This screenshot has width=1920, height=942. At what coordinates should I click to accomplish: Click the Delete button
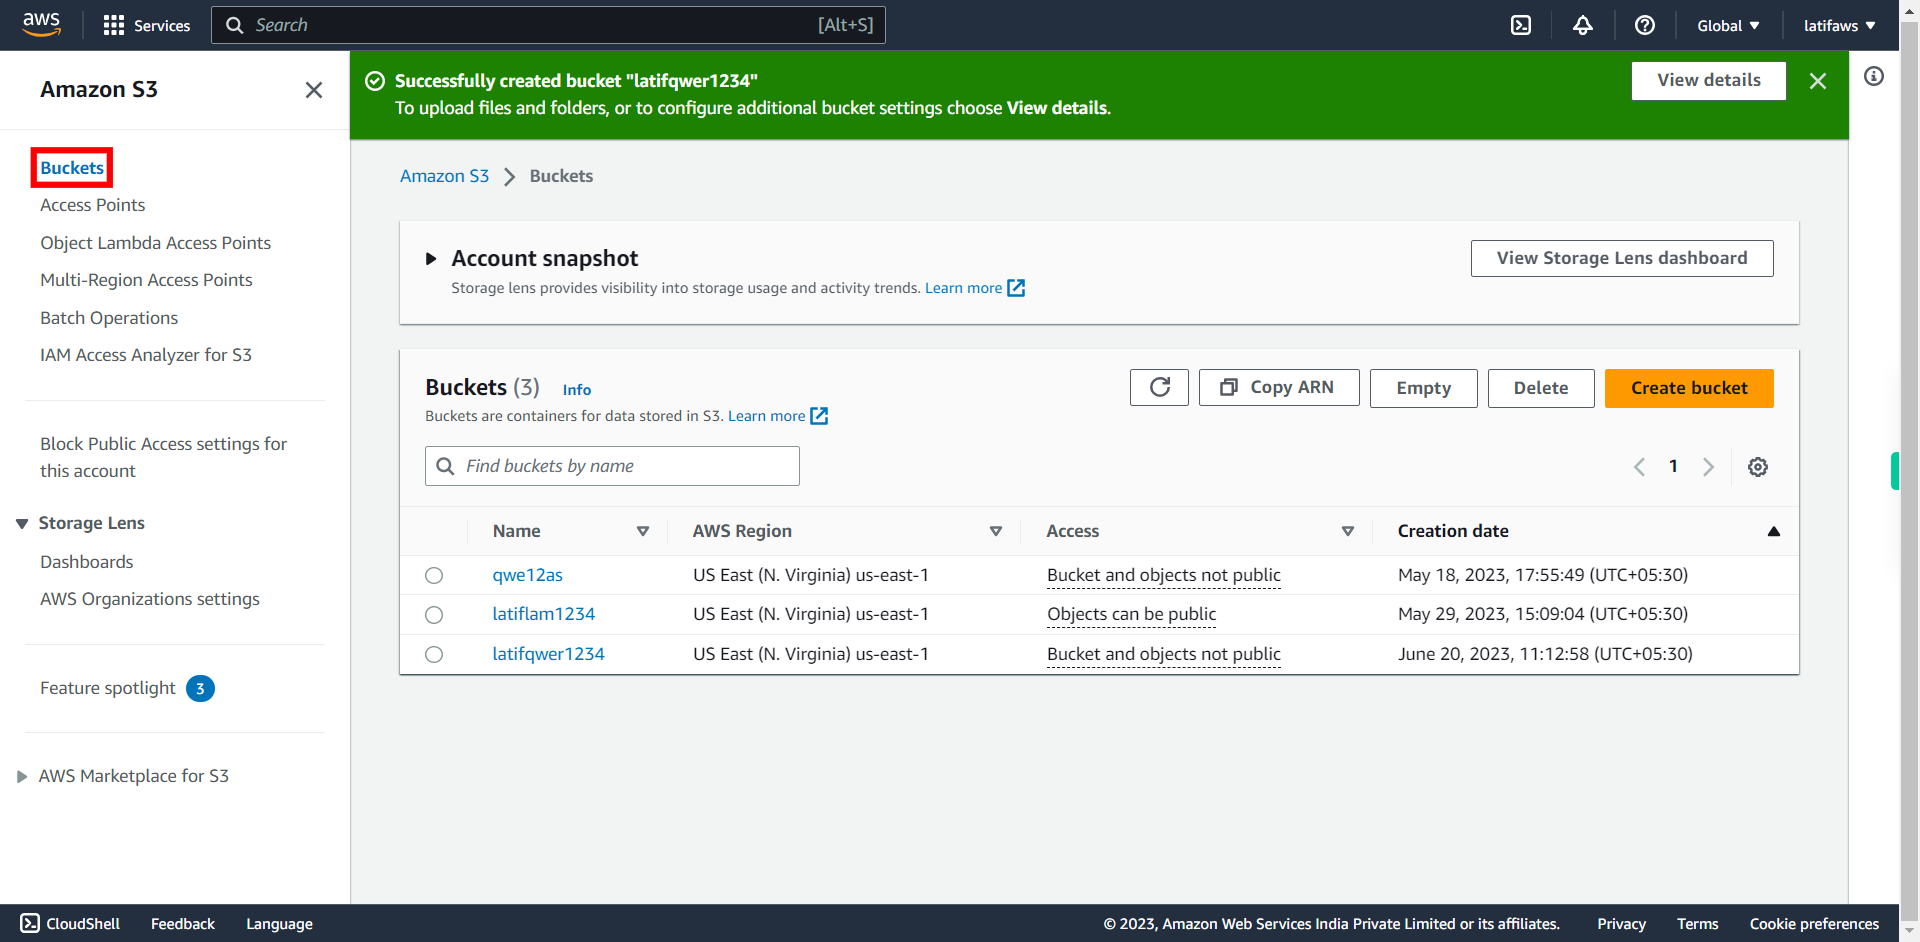(1541, 388)
